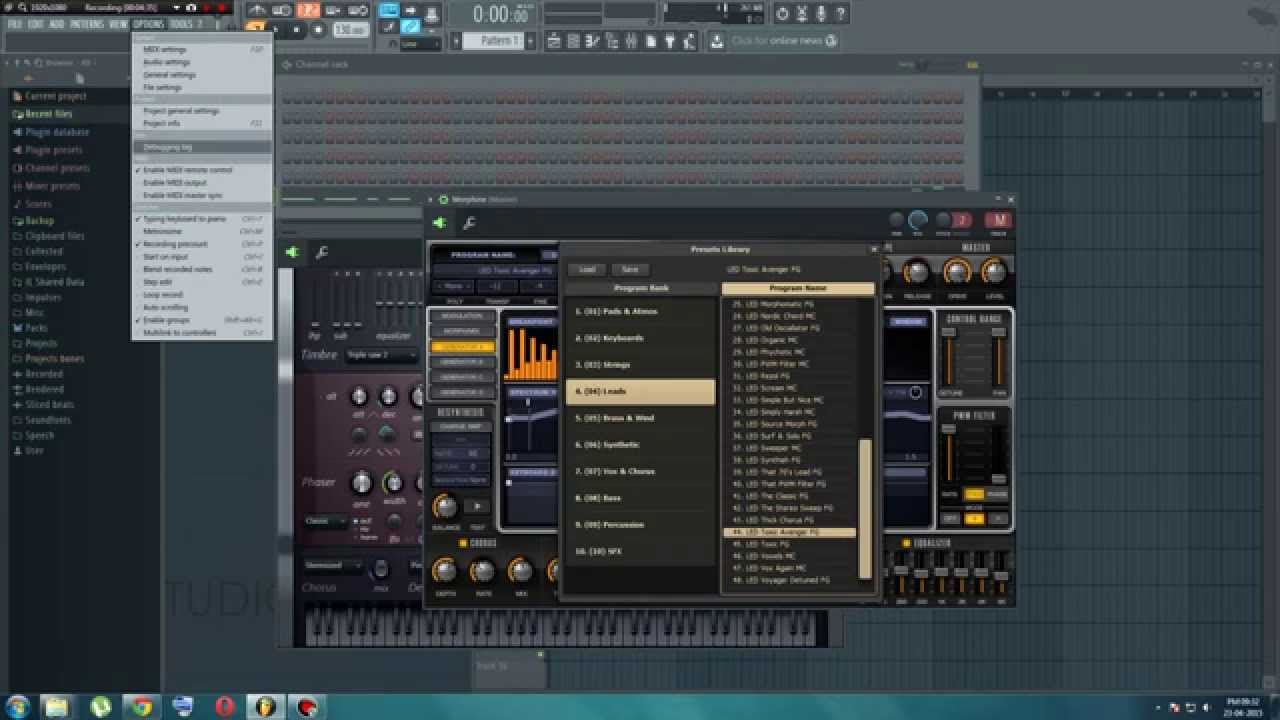Open Project info menu entry
This screenshot has height=720, width=1280.
click(202, 124)
